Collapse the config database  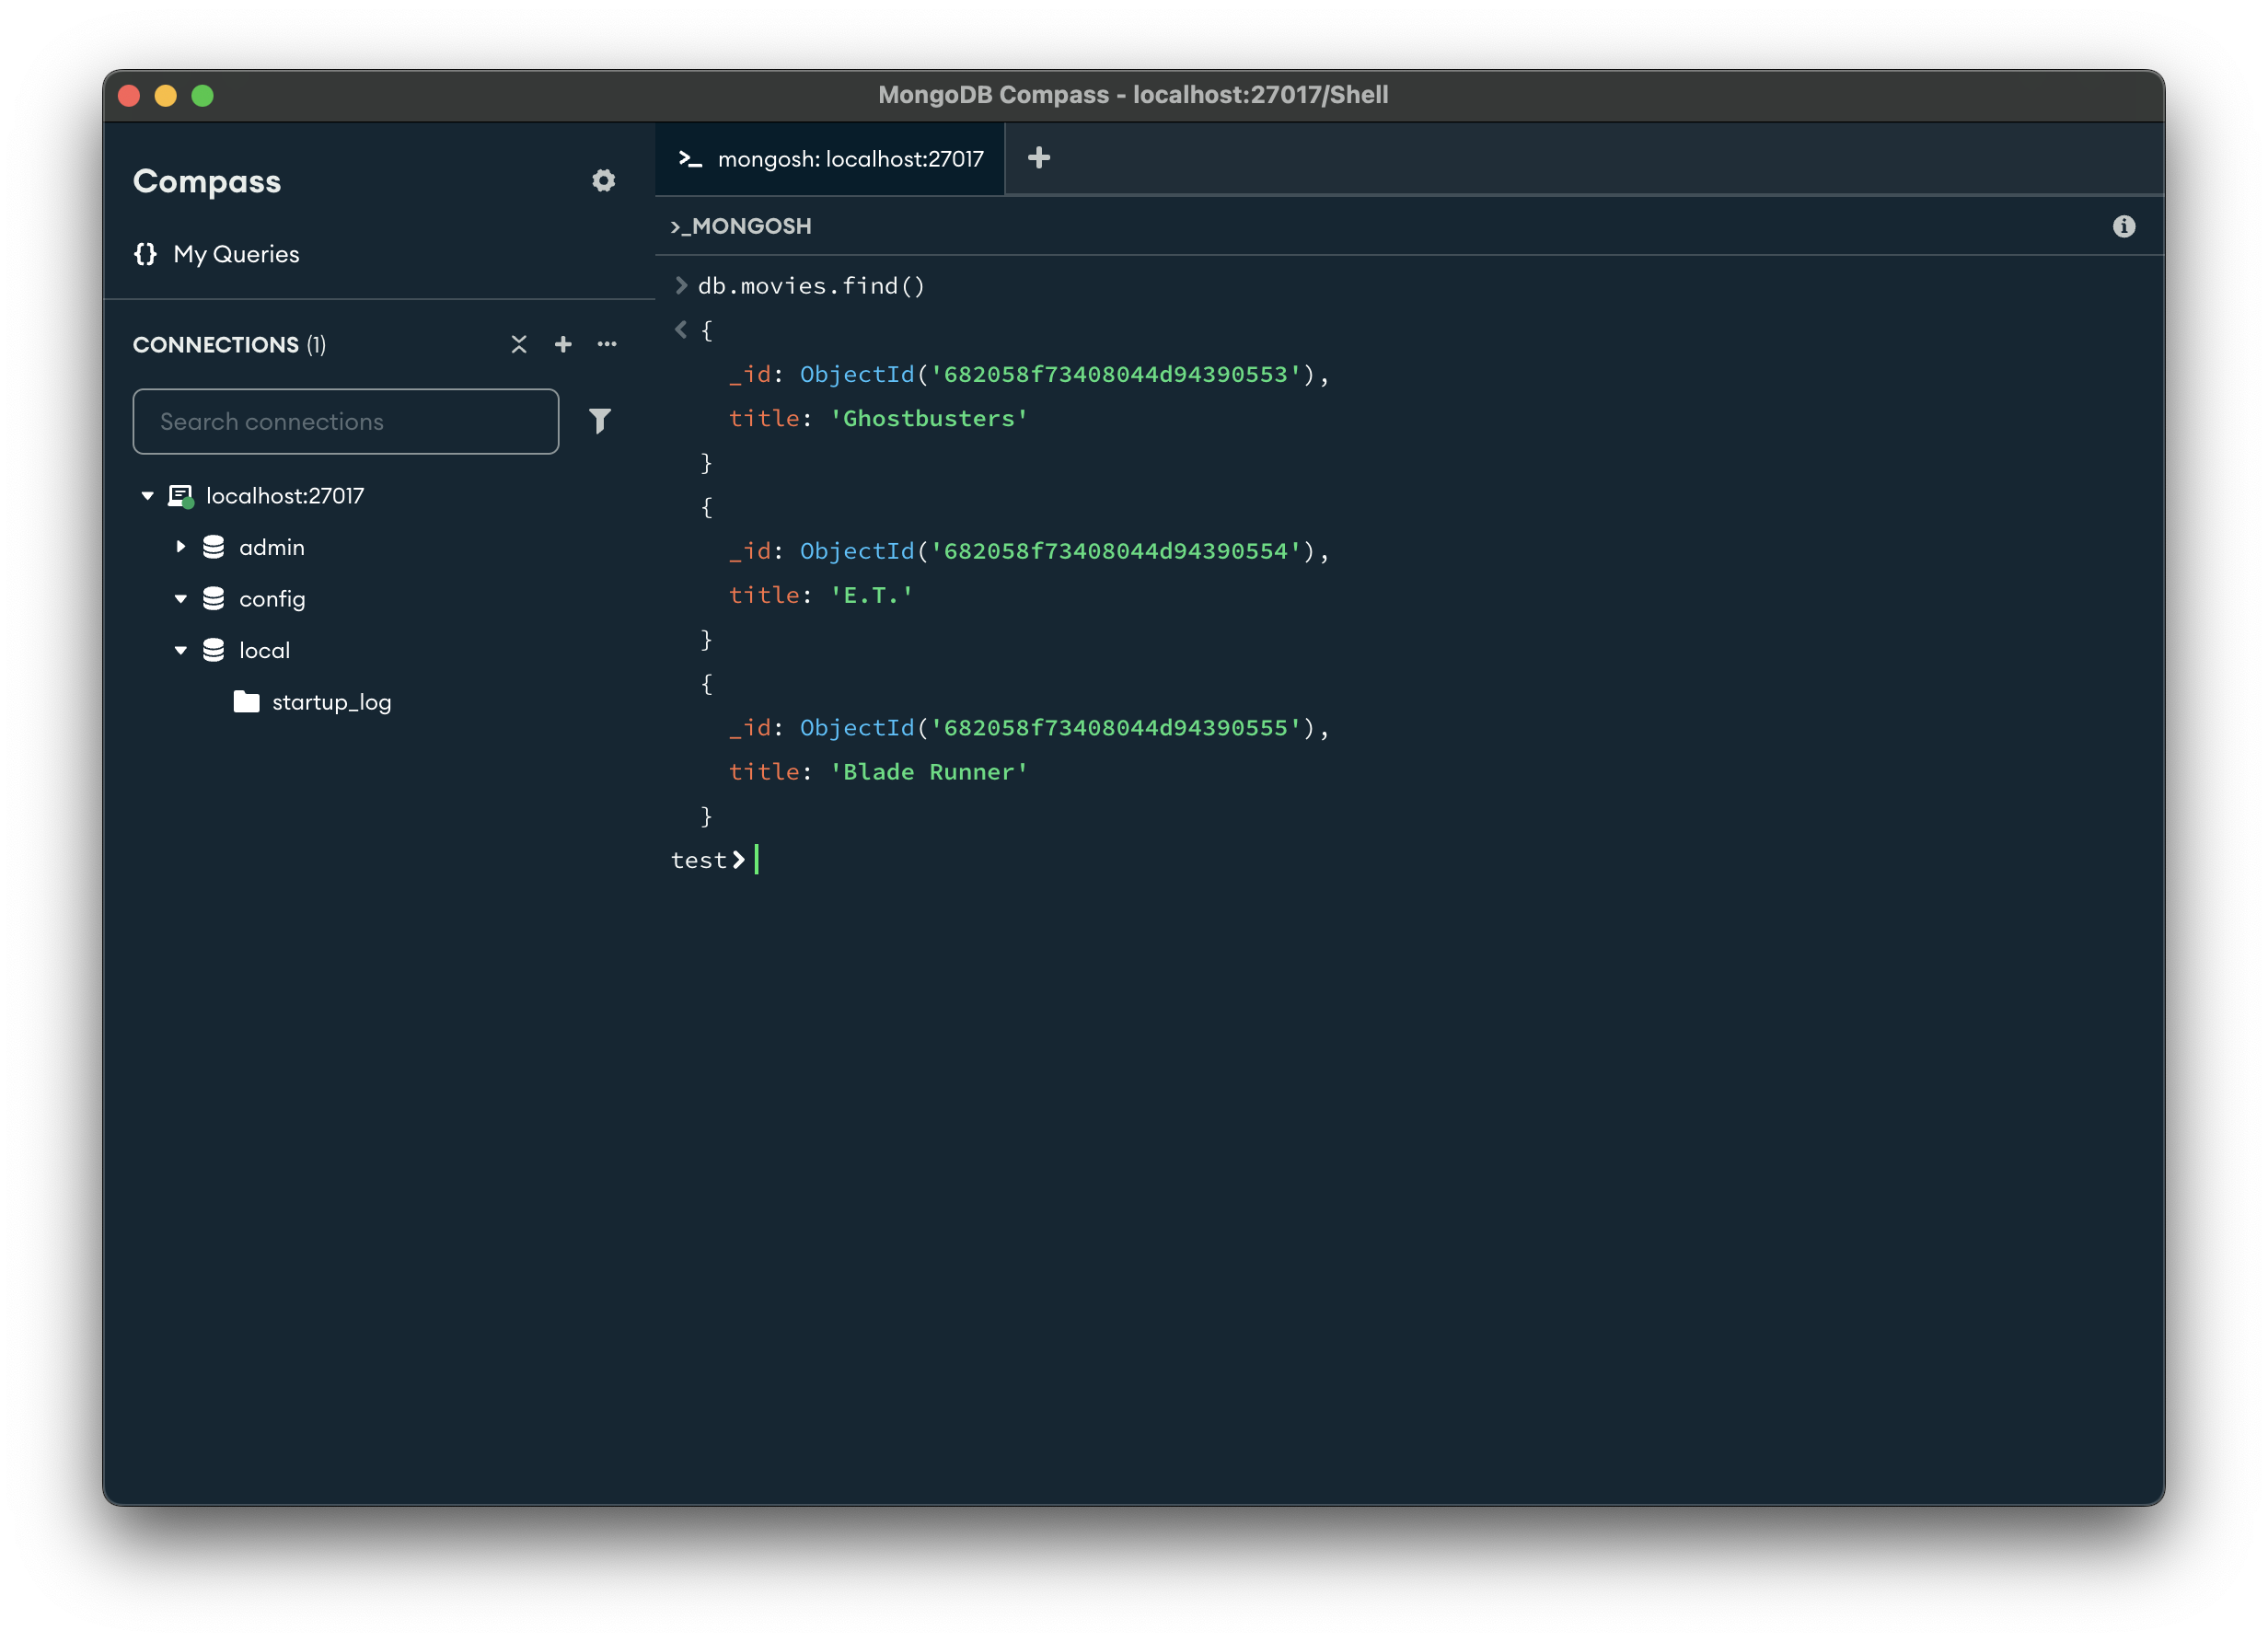(x=181, y=599)
